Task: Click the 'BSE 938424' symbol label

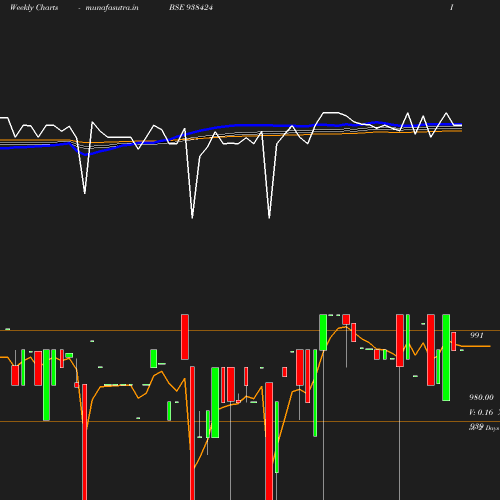Action: pos(191,7)
